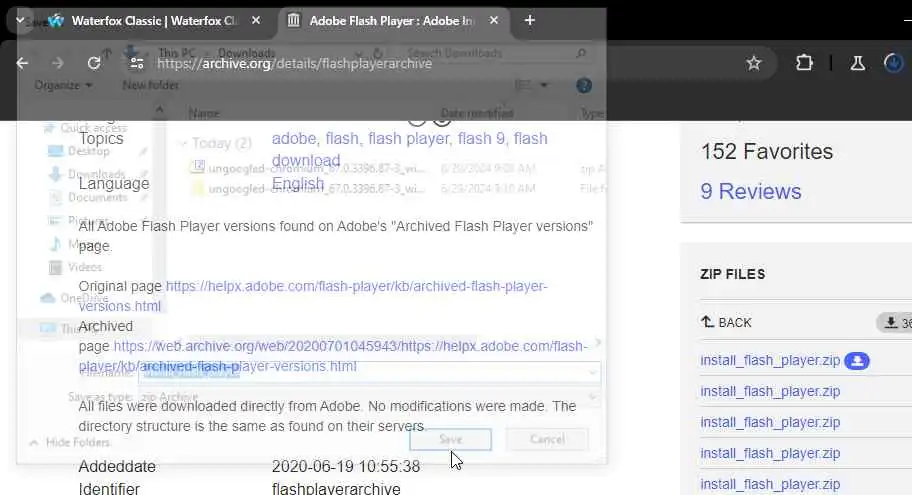
Task: Select OneDrive in the dialog sidebar
Action: (74, 298)
